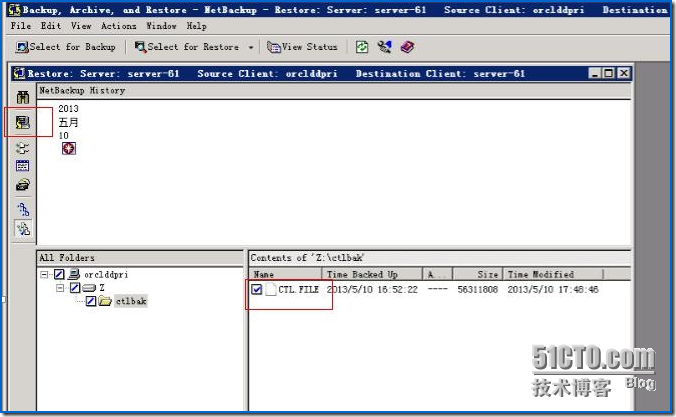Image resolution: width=676 pixels, height=417 pixels.
Task: Open the Actions menu
Action: point(119,26)
